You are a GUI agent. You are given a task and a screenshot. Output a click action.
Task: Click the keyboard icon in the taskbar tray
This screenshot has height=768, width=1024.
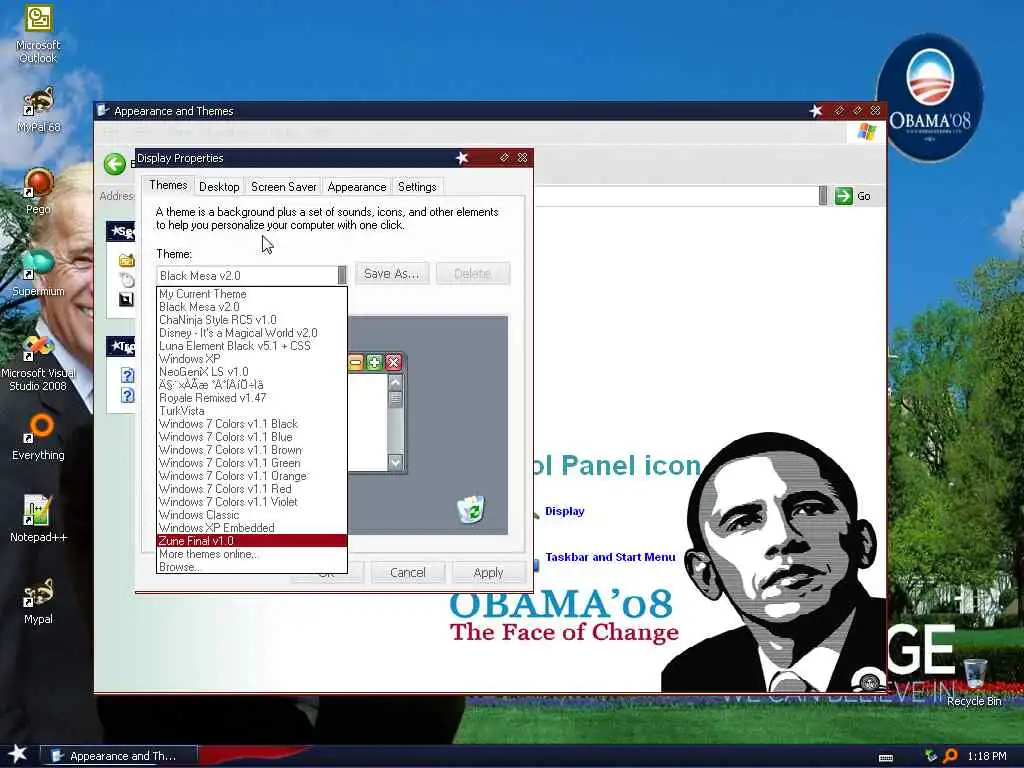coord(886,758)
